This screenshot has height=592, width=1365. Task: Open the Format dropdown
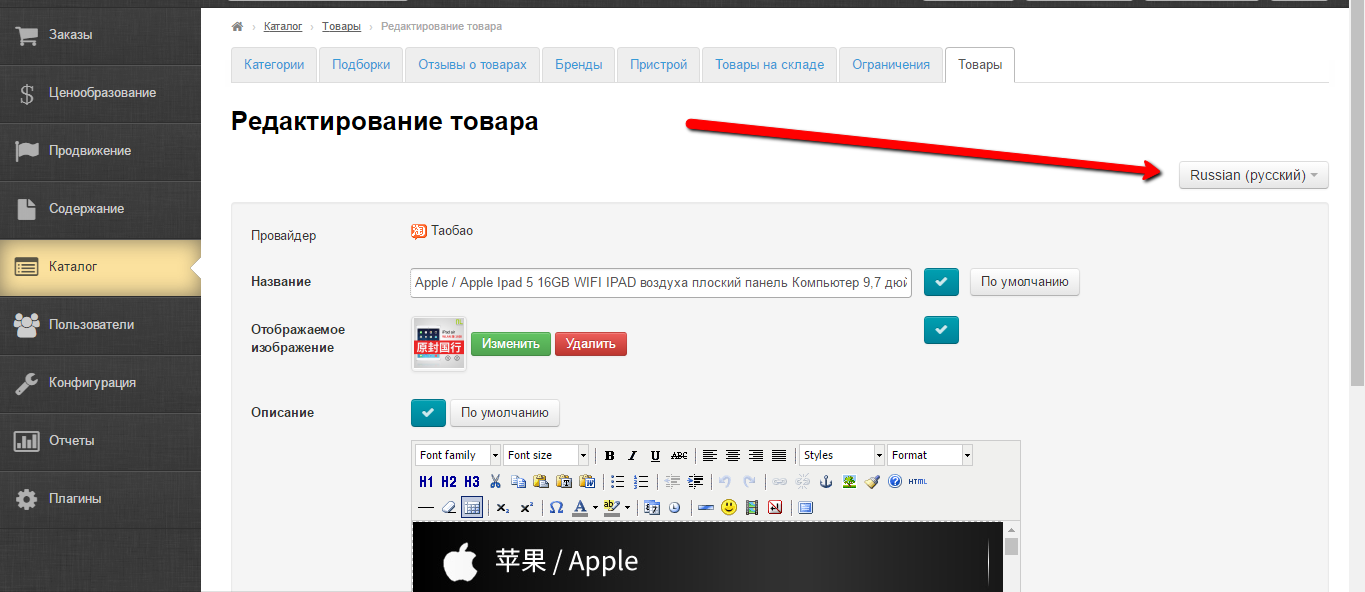point(930,455)
